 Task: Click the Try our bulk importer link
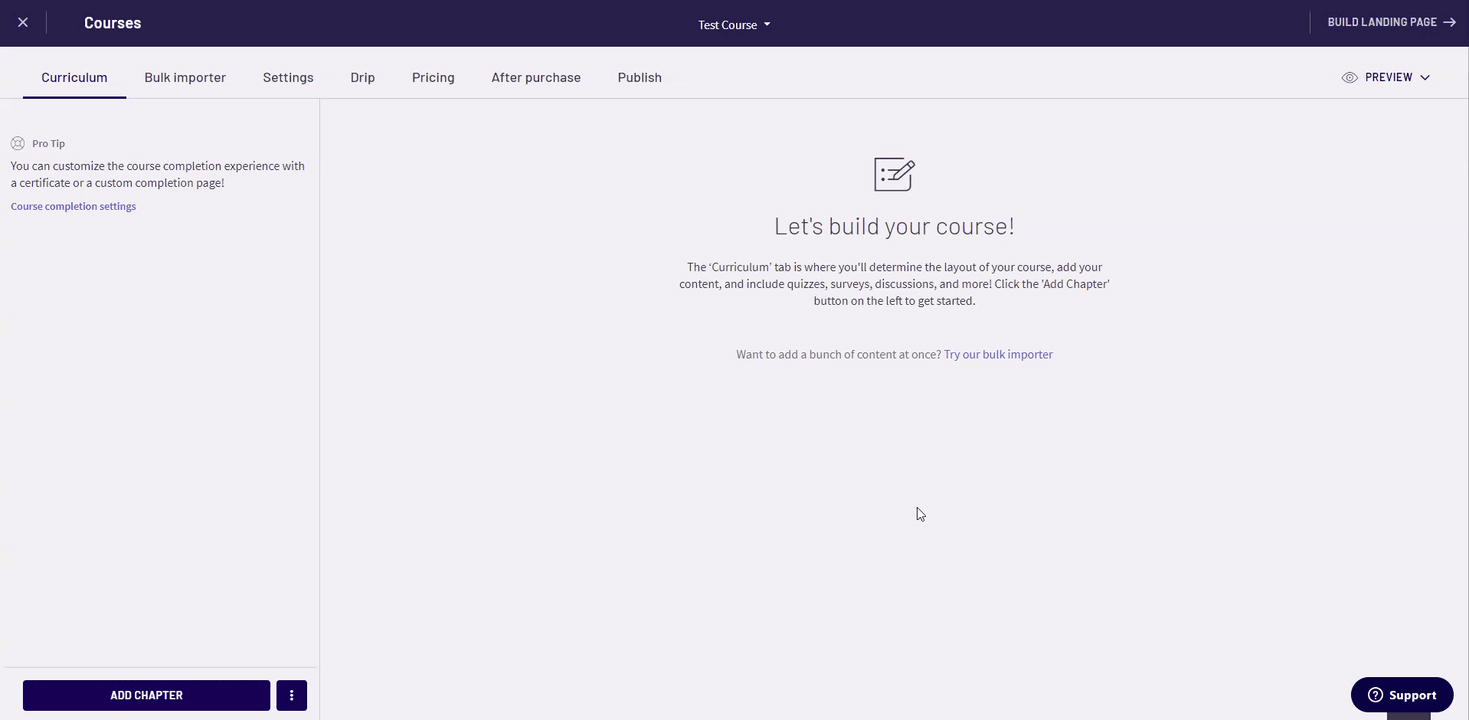(x=998, y=354)
